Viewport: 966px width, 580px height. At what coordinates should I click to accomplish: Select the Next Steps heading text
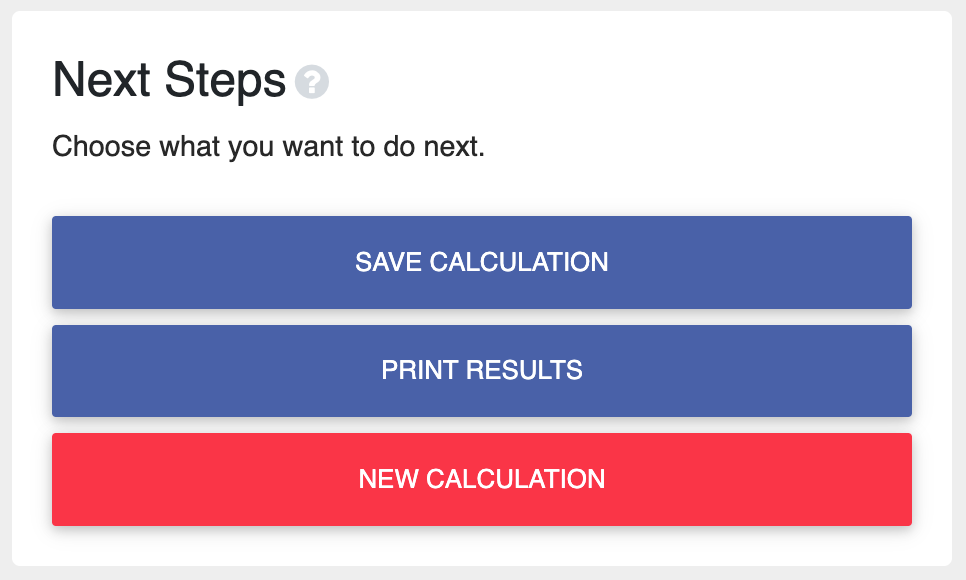coord(169,80)
